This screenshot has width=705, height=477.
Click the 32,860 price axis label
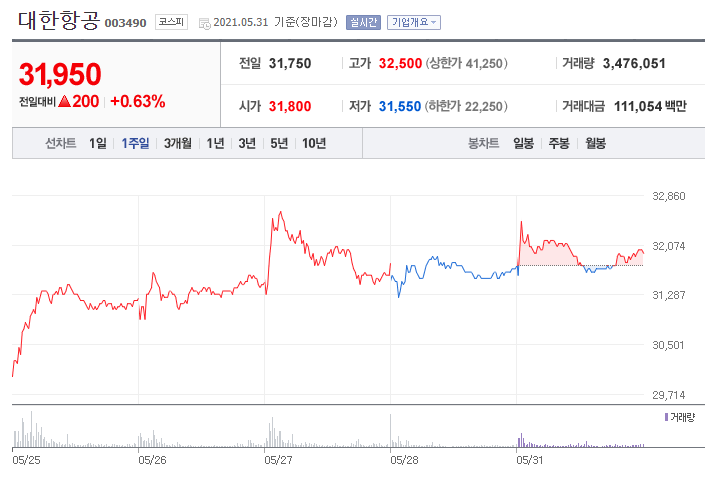coord(669,196)
